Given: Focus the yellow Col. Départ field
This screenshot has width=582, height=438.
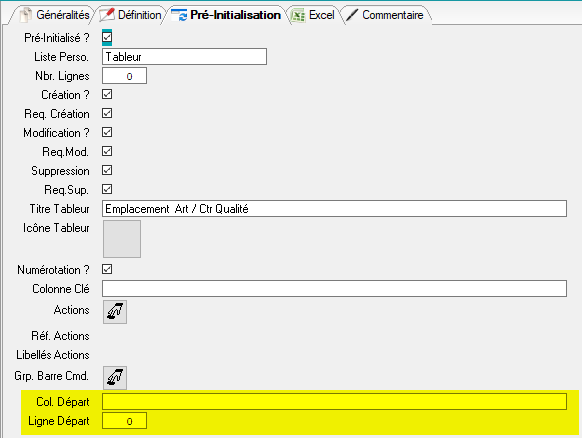Looking at the screenshot, I should pyautogui.click(x=334, y=402).
